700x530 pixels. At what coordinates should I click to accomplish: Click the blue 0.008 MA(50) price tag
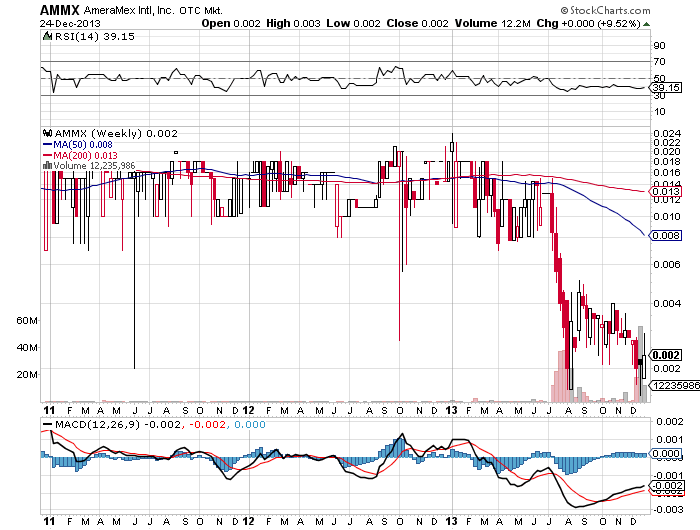tap(665, 235)
